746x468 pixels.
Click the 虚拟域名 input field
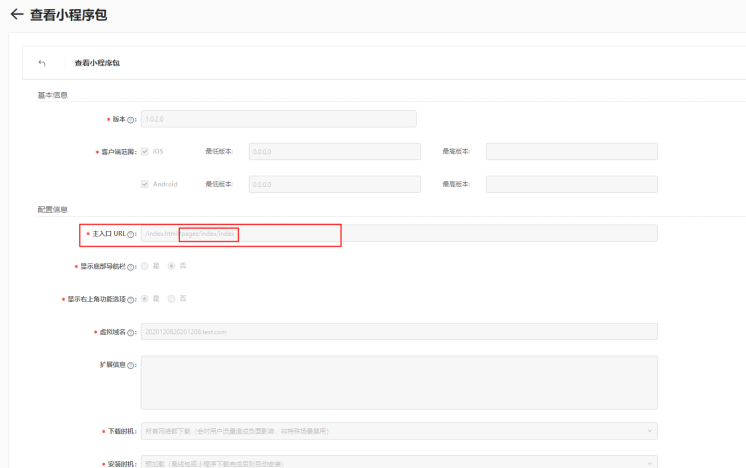point(399,332)
